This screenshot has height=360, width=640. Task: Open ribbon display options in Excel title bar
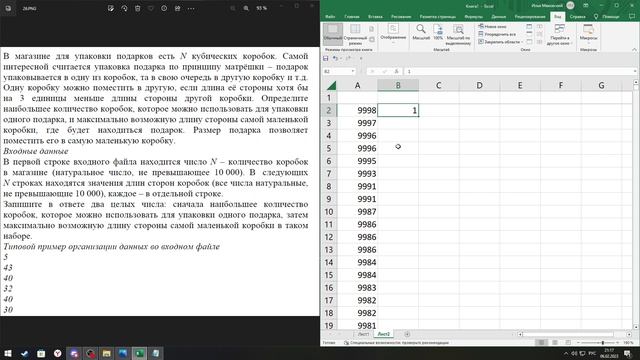pyautogui.click(x=586, y=6)
